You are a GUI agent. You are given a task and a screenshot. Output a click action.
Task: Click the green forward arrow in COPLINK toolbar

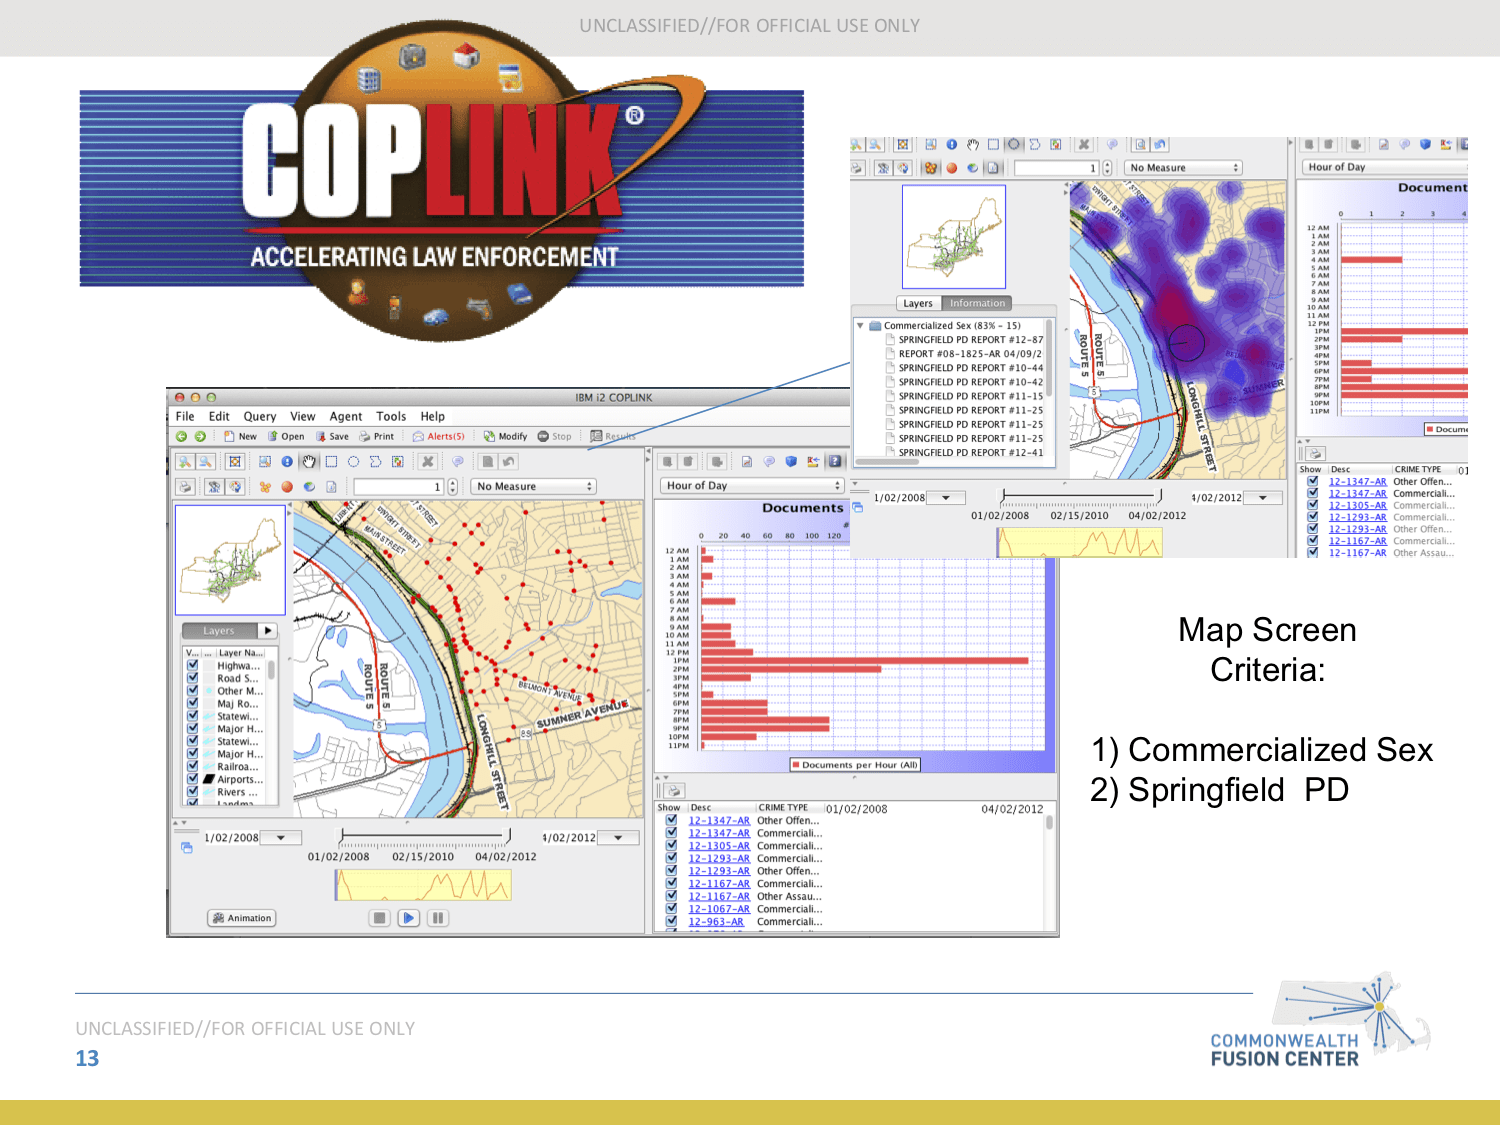200,436
